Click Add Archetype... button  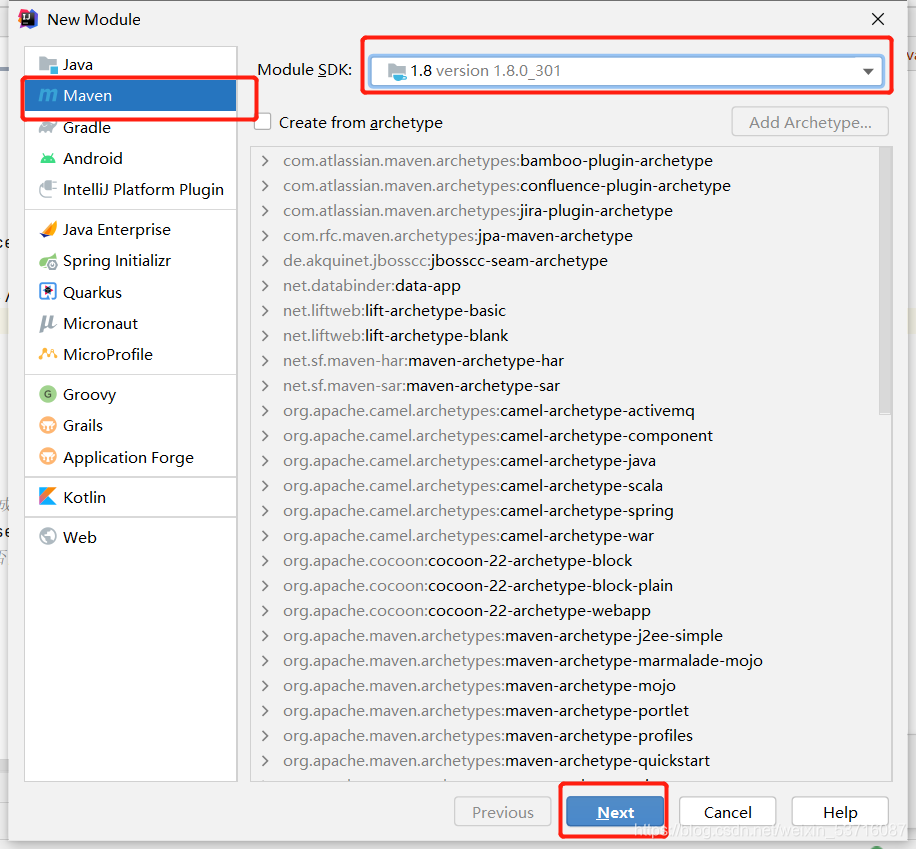click(810, 122)
